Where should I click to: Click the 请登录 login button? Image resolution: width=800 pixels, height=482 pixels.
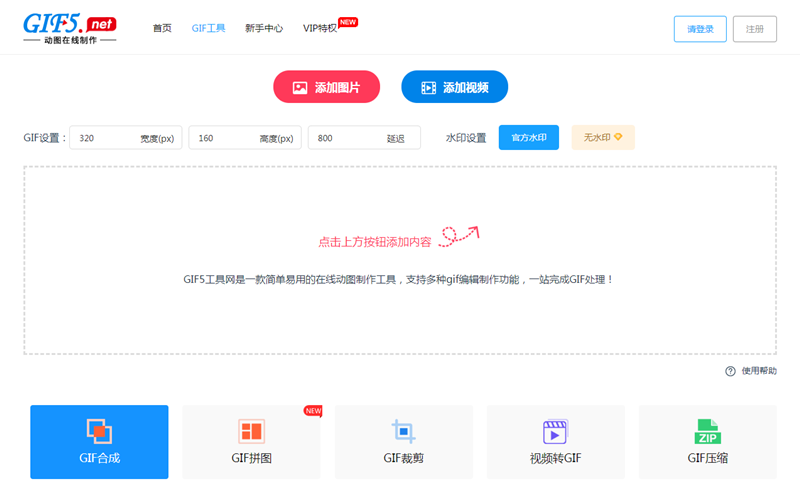click(x=700, y=29)
